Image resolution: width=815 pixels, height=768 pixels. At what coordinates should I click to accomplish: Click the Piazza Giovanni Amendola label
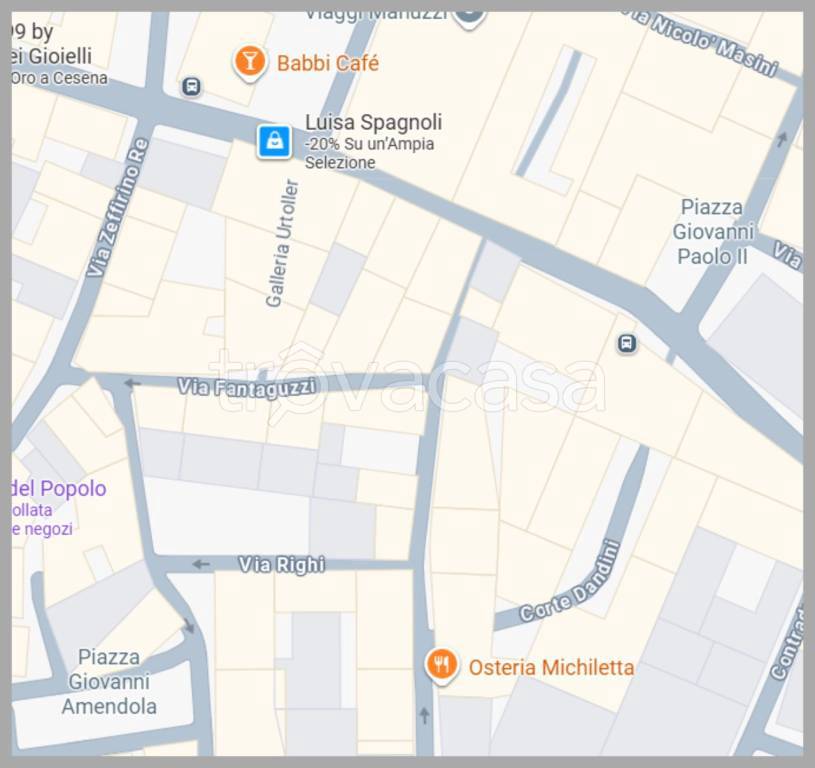pyautogui.click(x=109, y=682)
